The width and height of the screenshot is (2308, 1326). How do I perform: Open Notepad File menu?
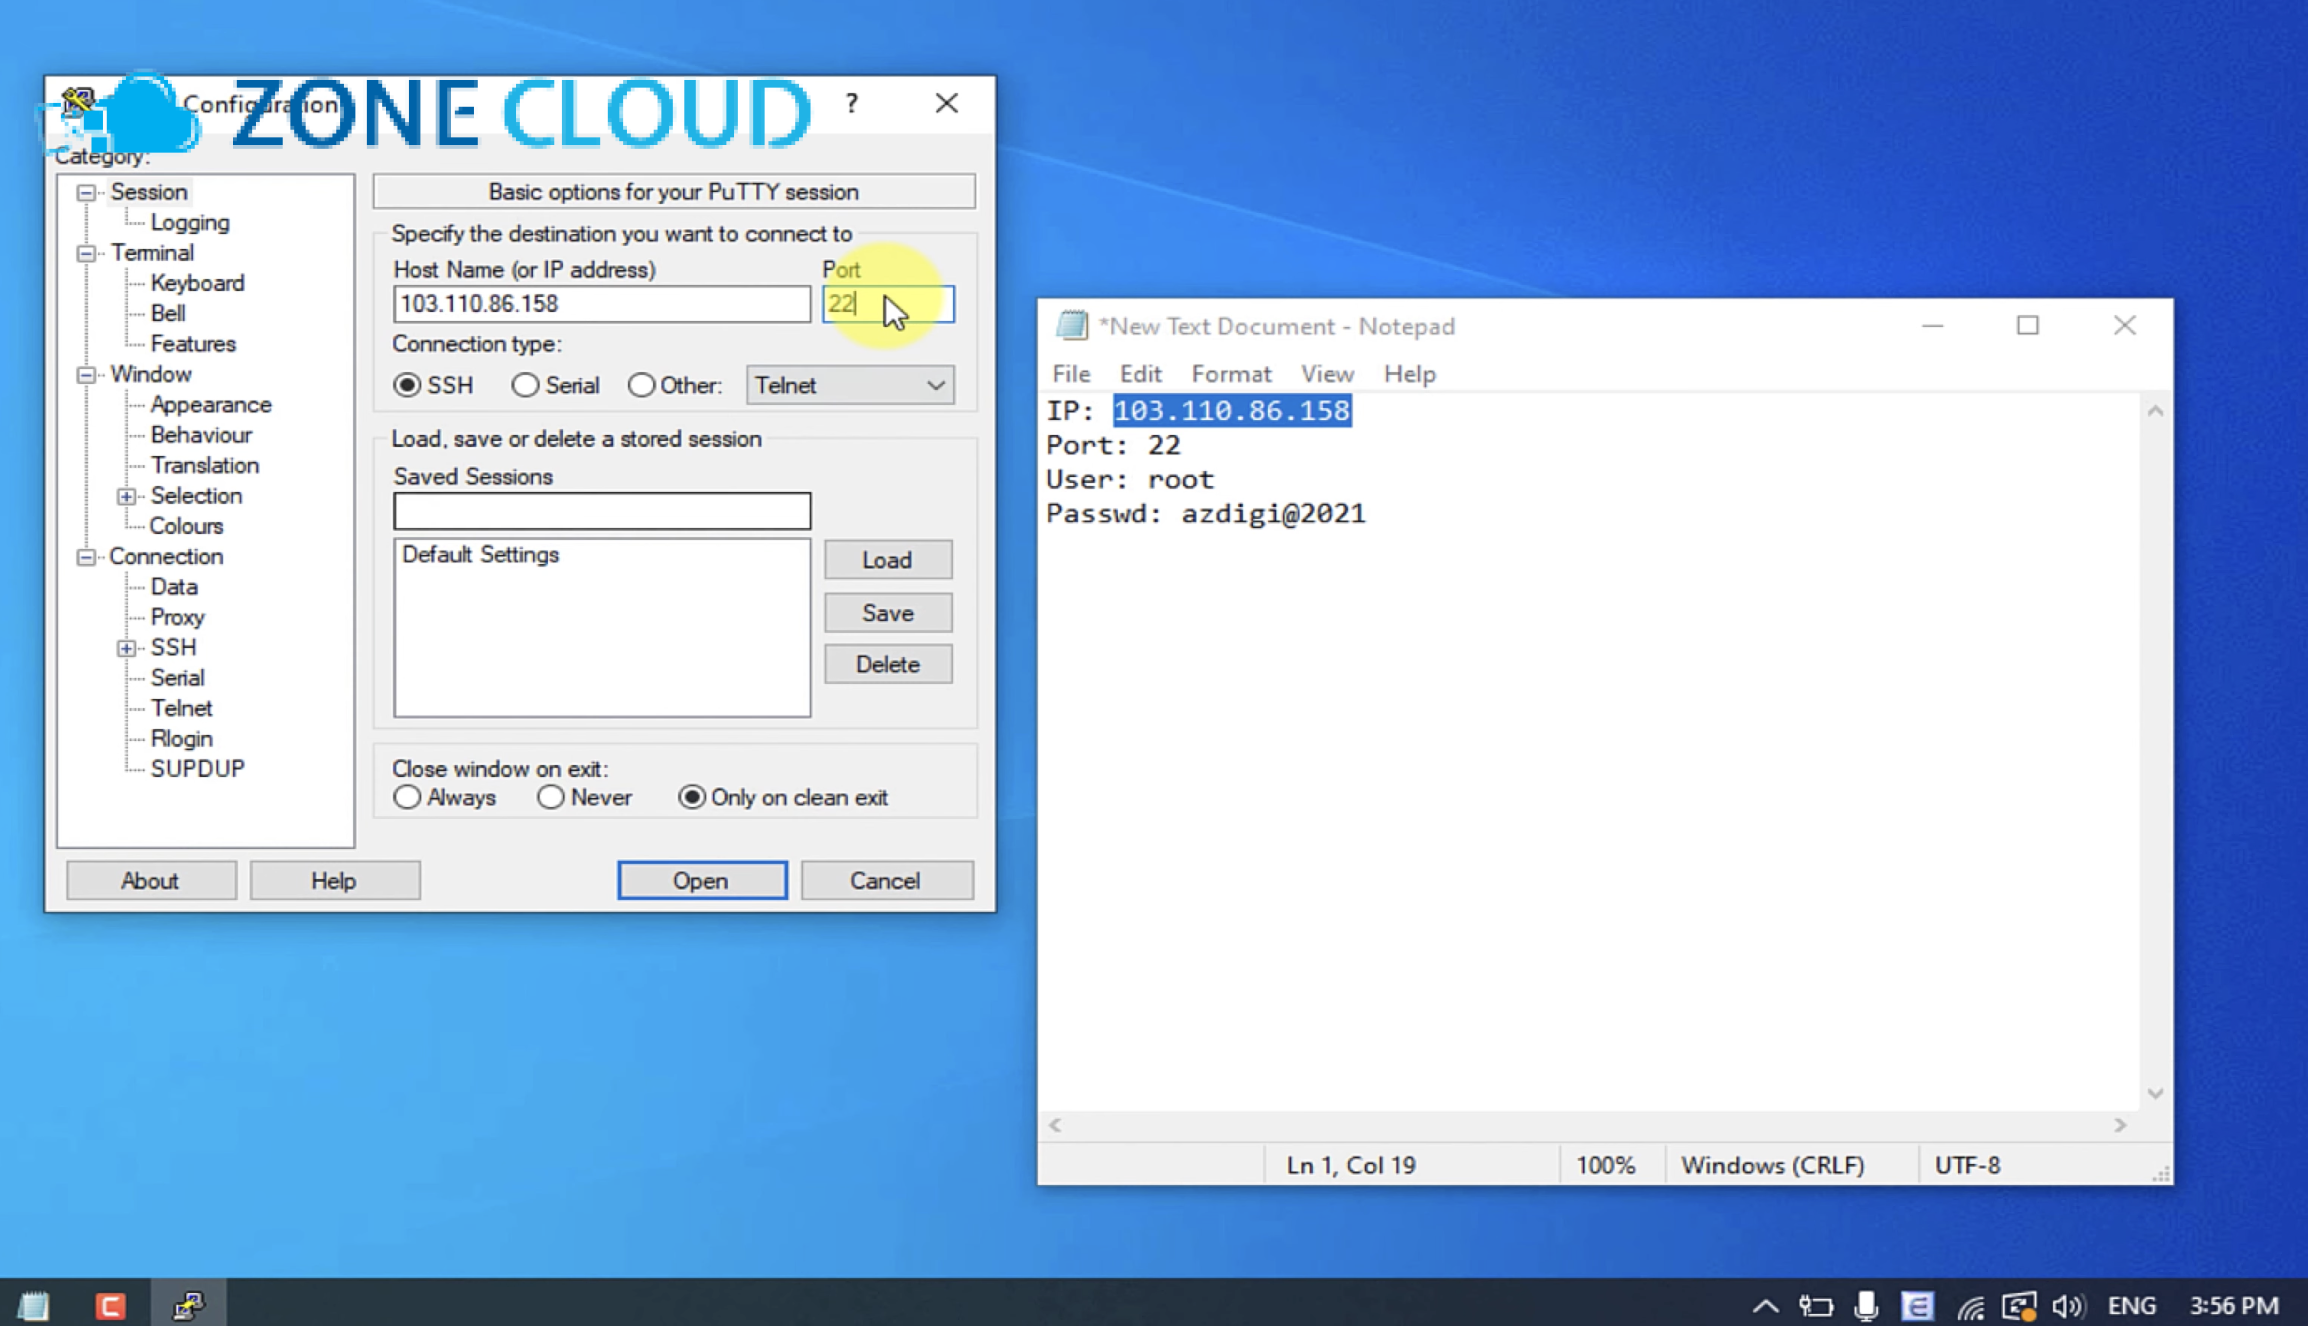point(1071,374)
